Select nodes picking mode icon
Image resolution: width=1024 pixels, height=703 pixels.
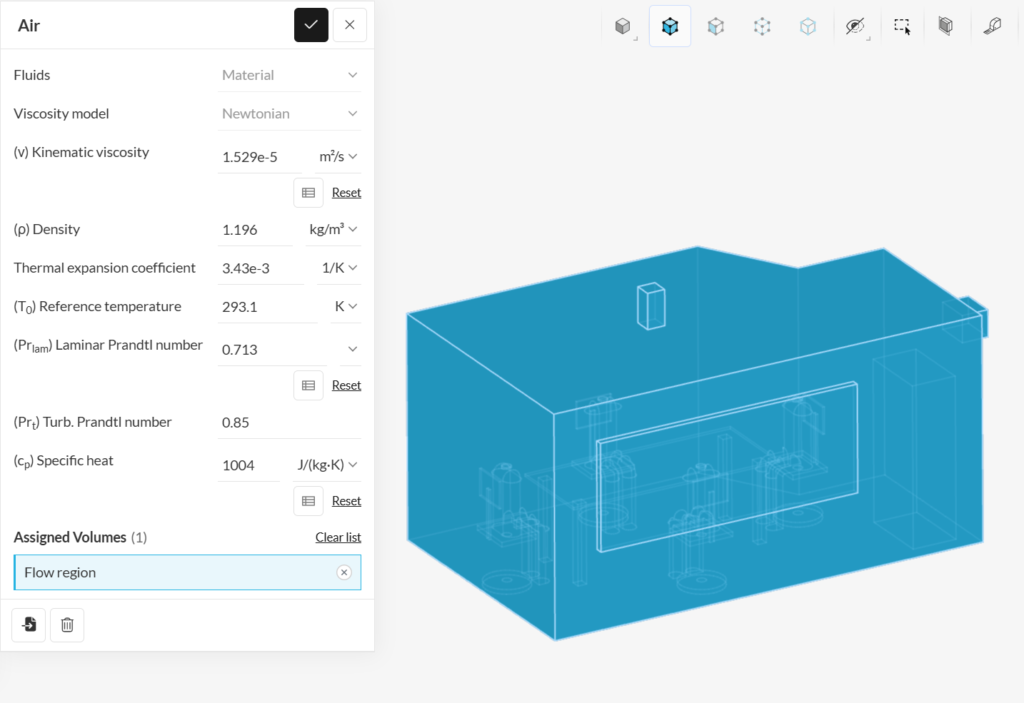click(x=762, y=26)
